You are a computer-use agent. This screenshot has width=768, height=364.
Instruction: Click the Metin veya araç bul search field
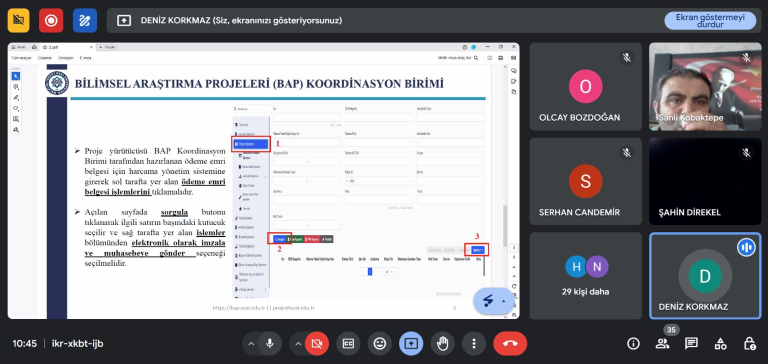[x=457, y=58]
